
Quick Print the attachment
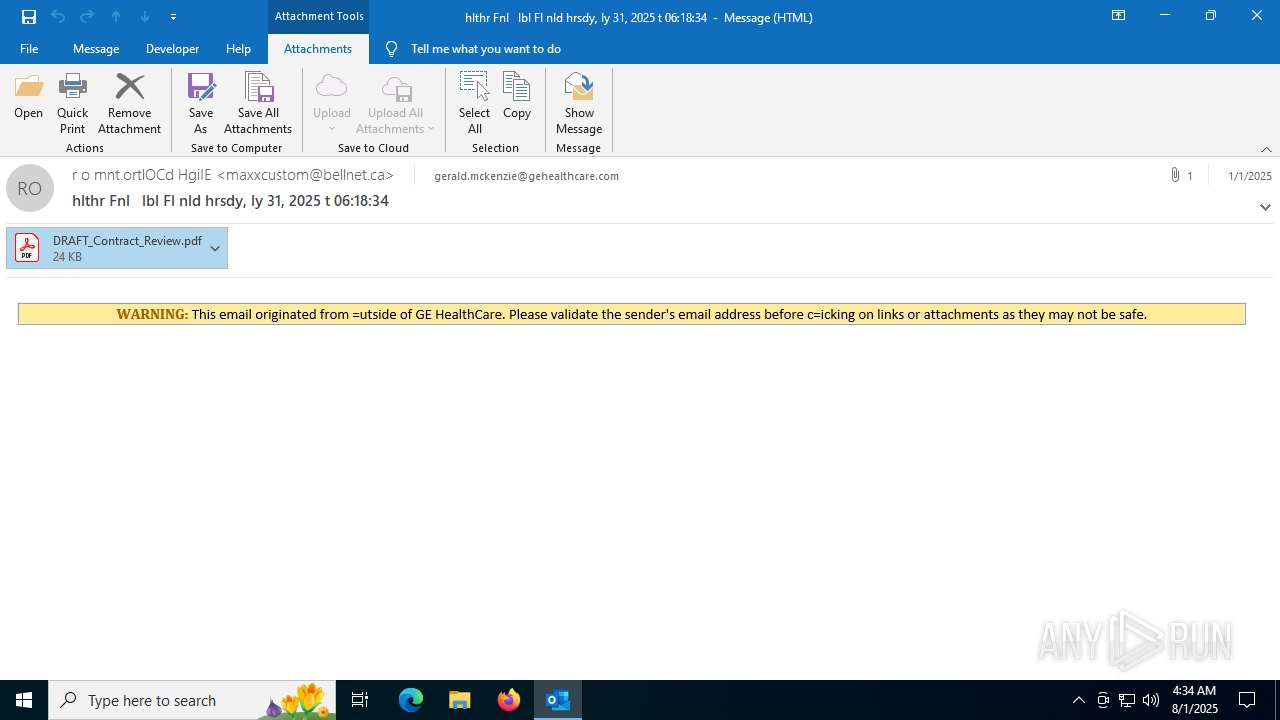72,104
